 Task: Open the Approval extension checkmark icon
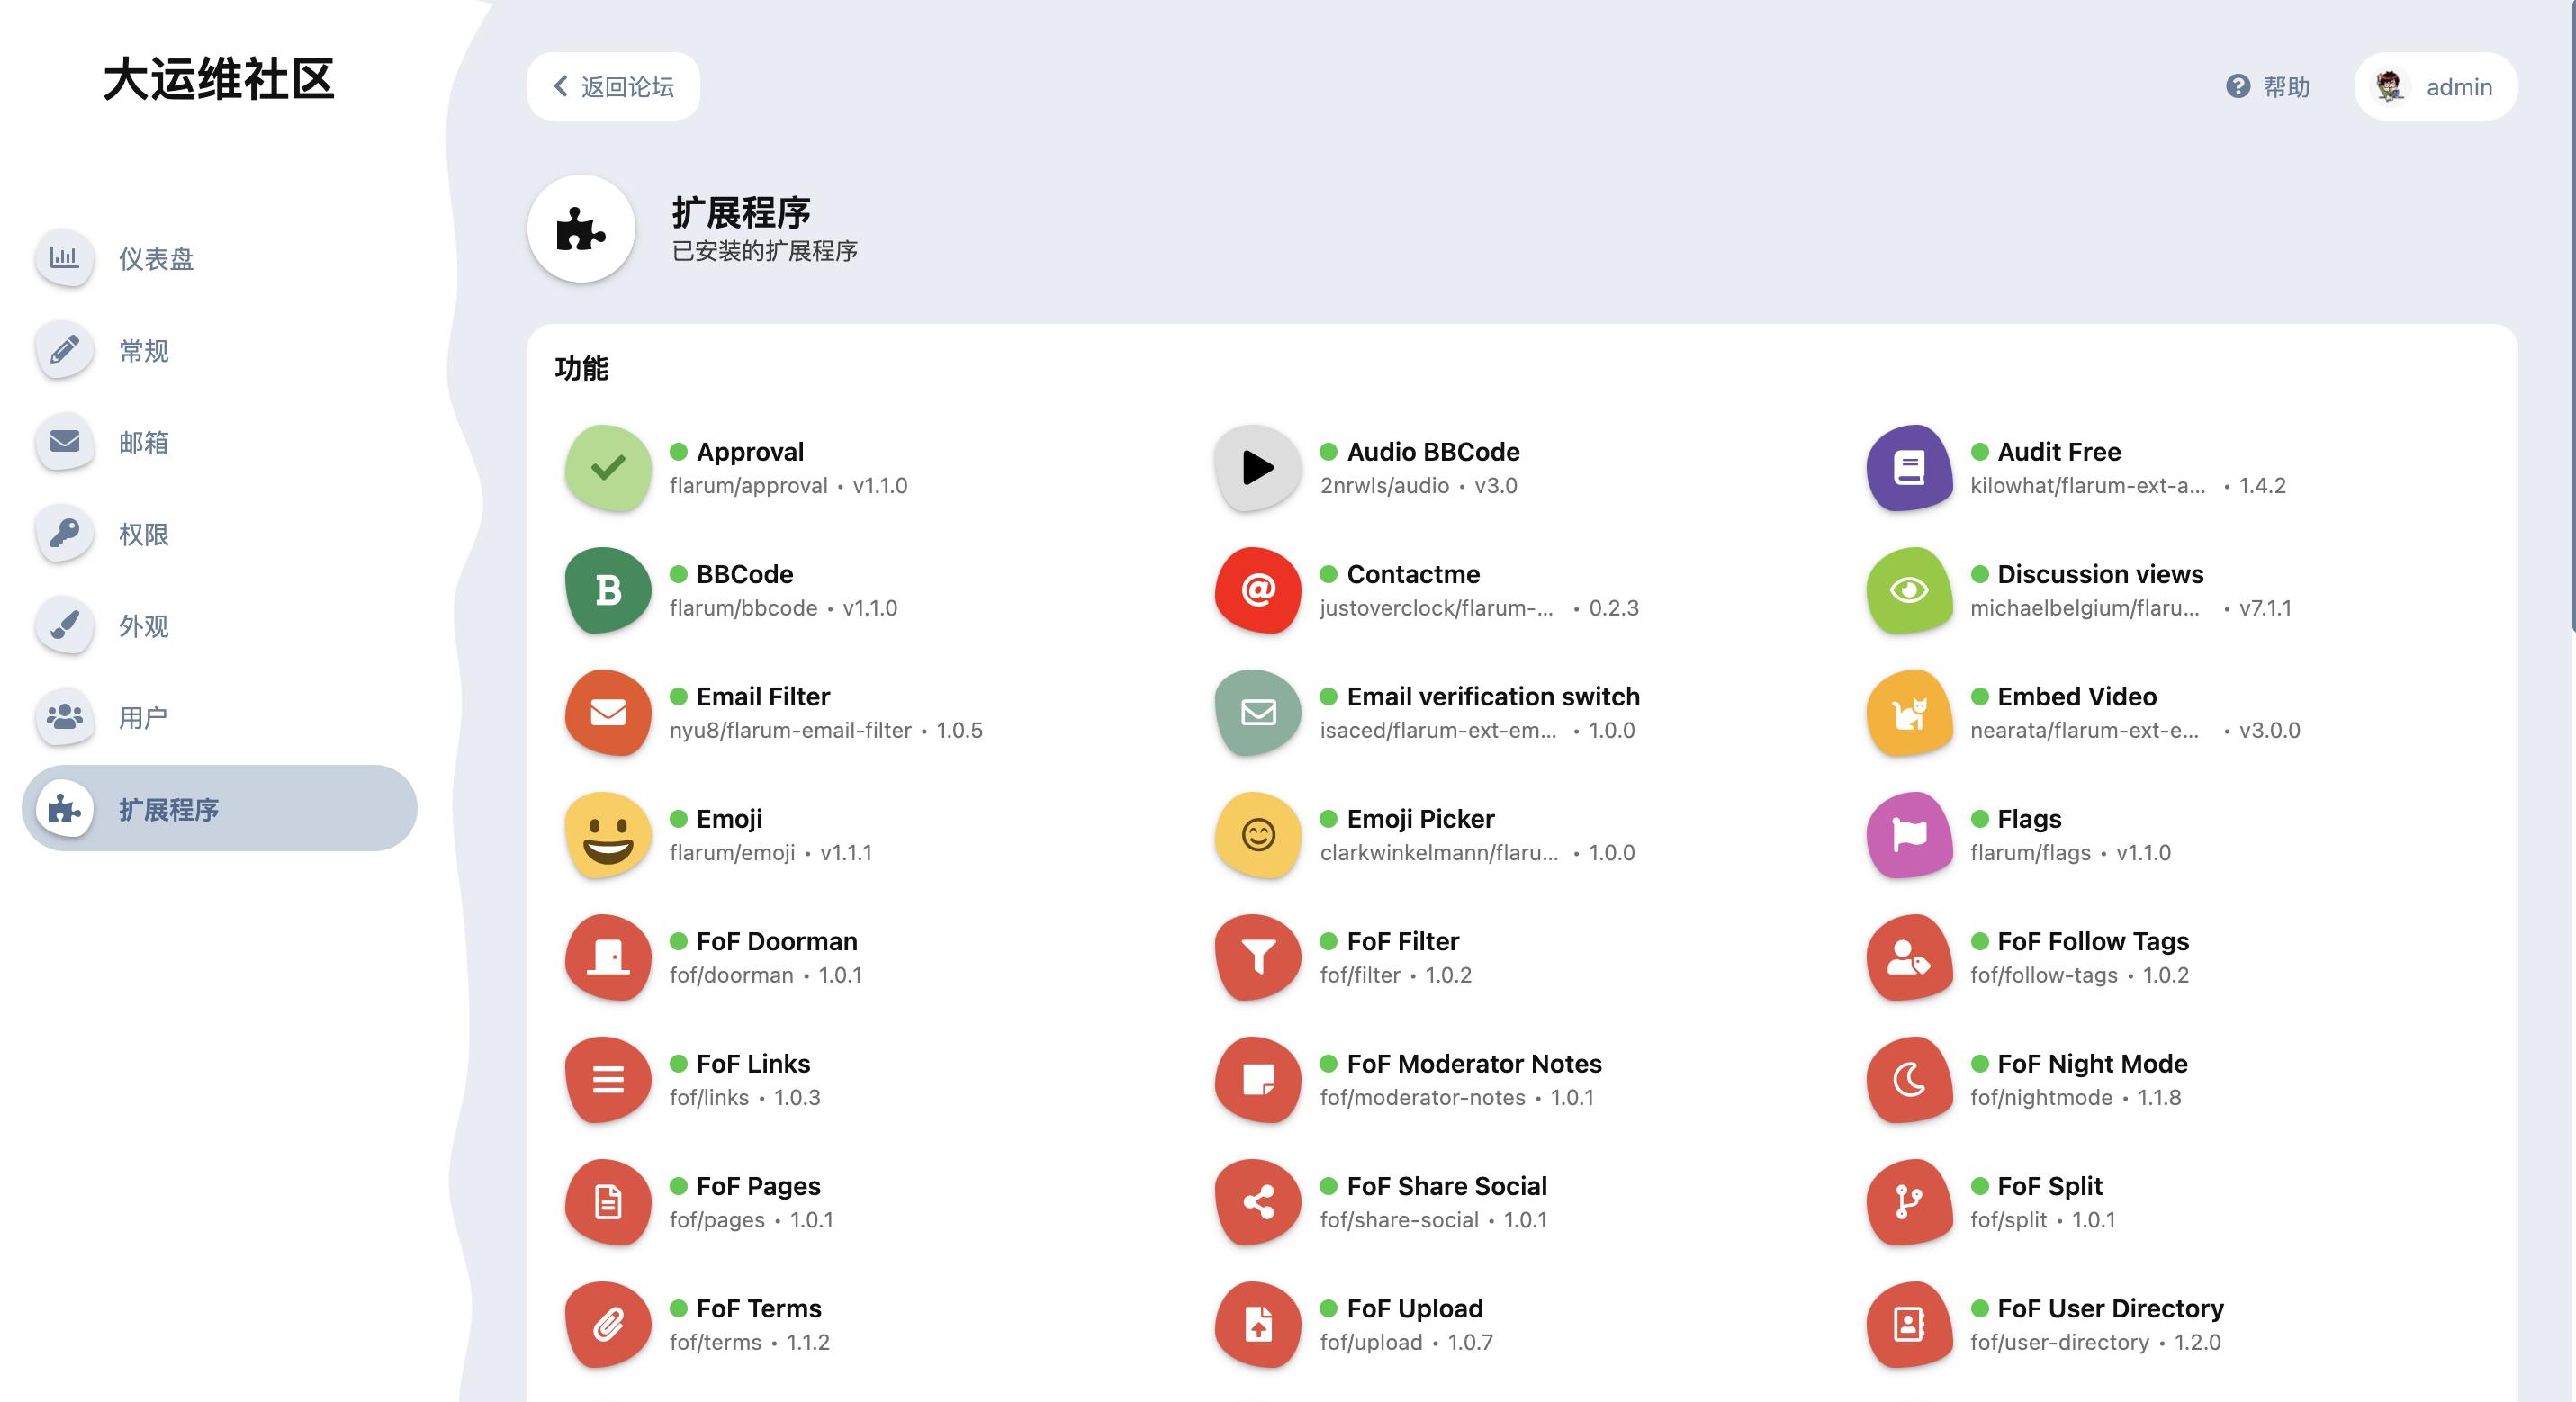tap(608, 468)
